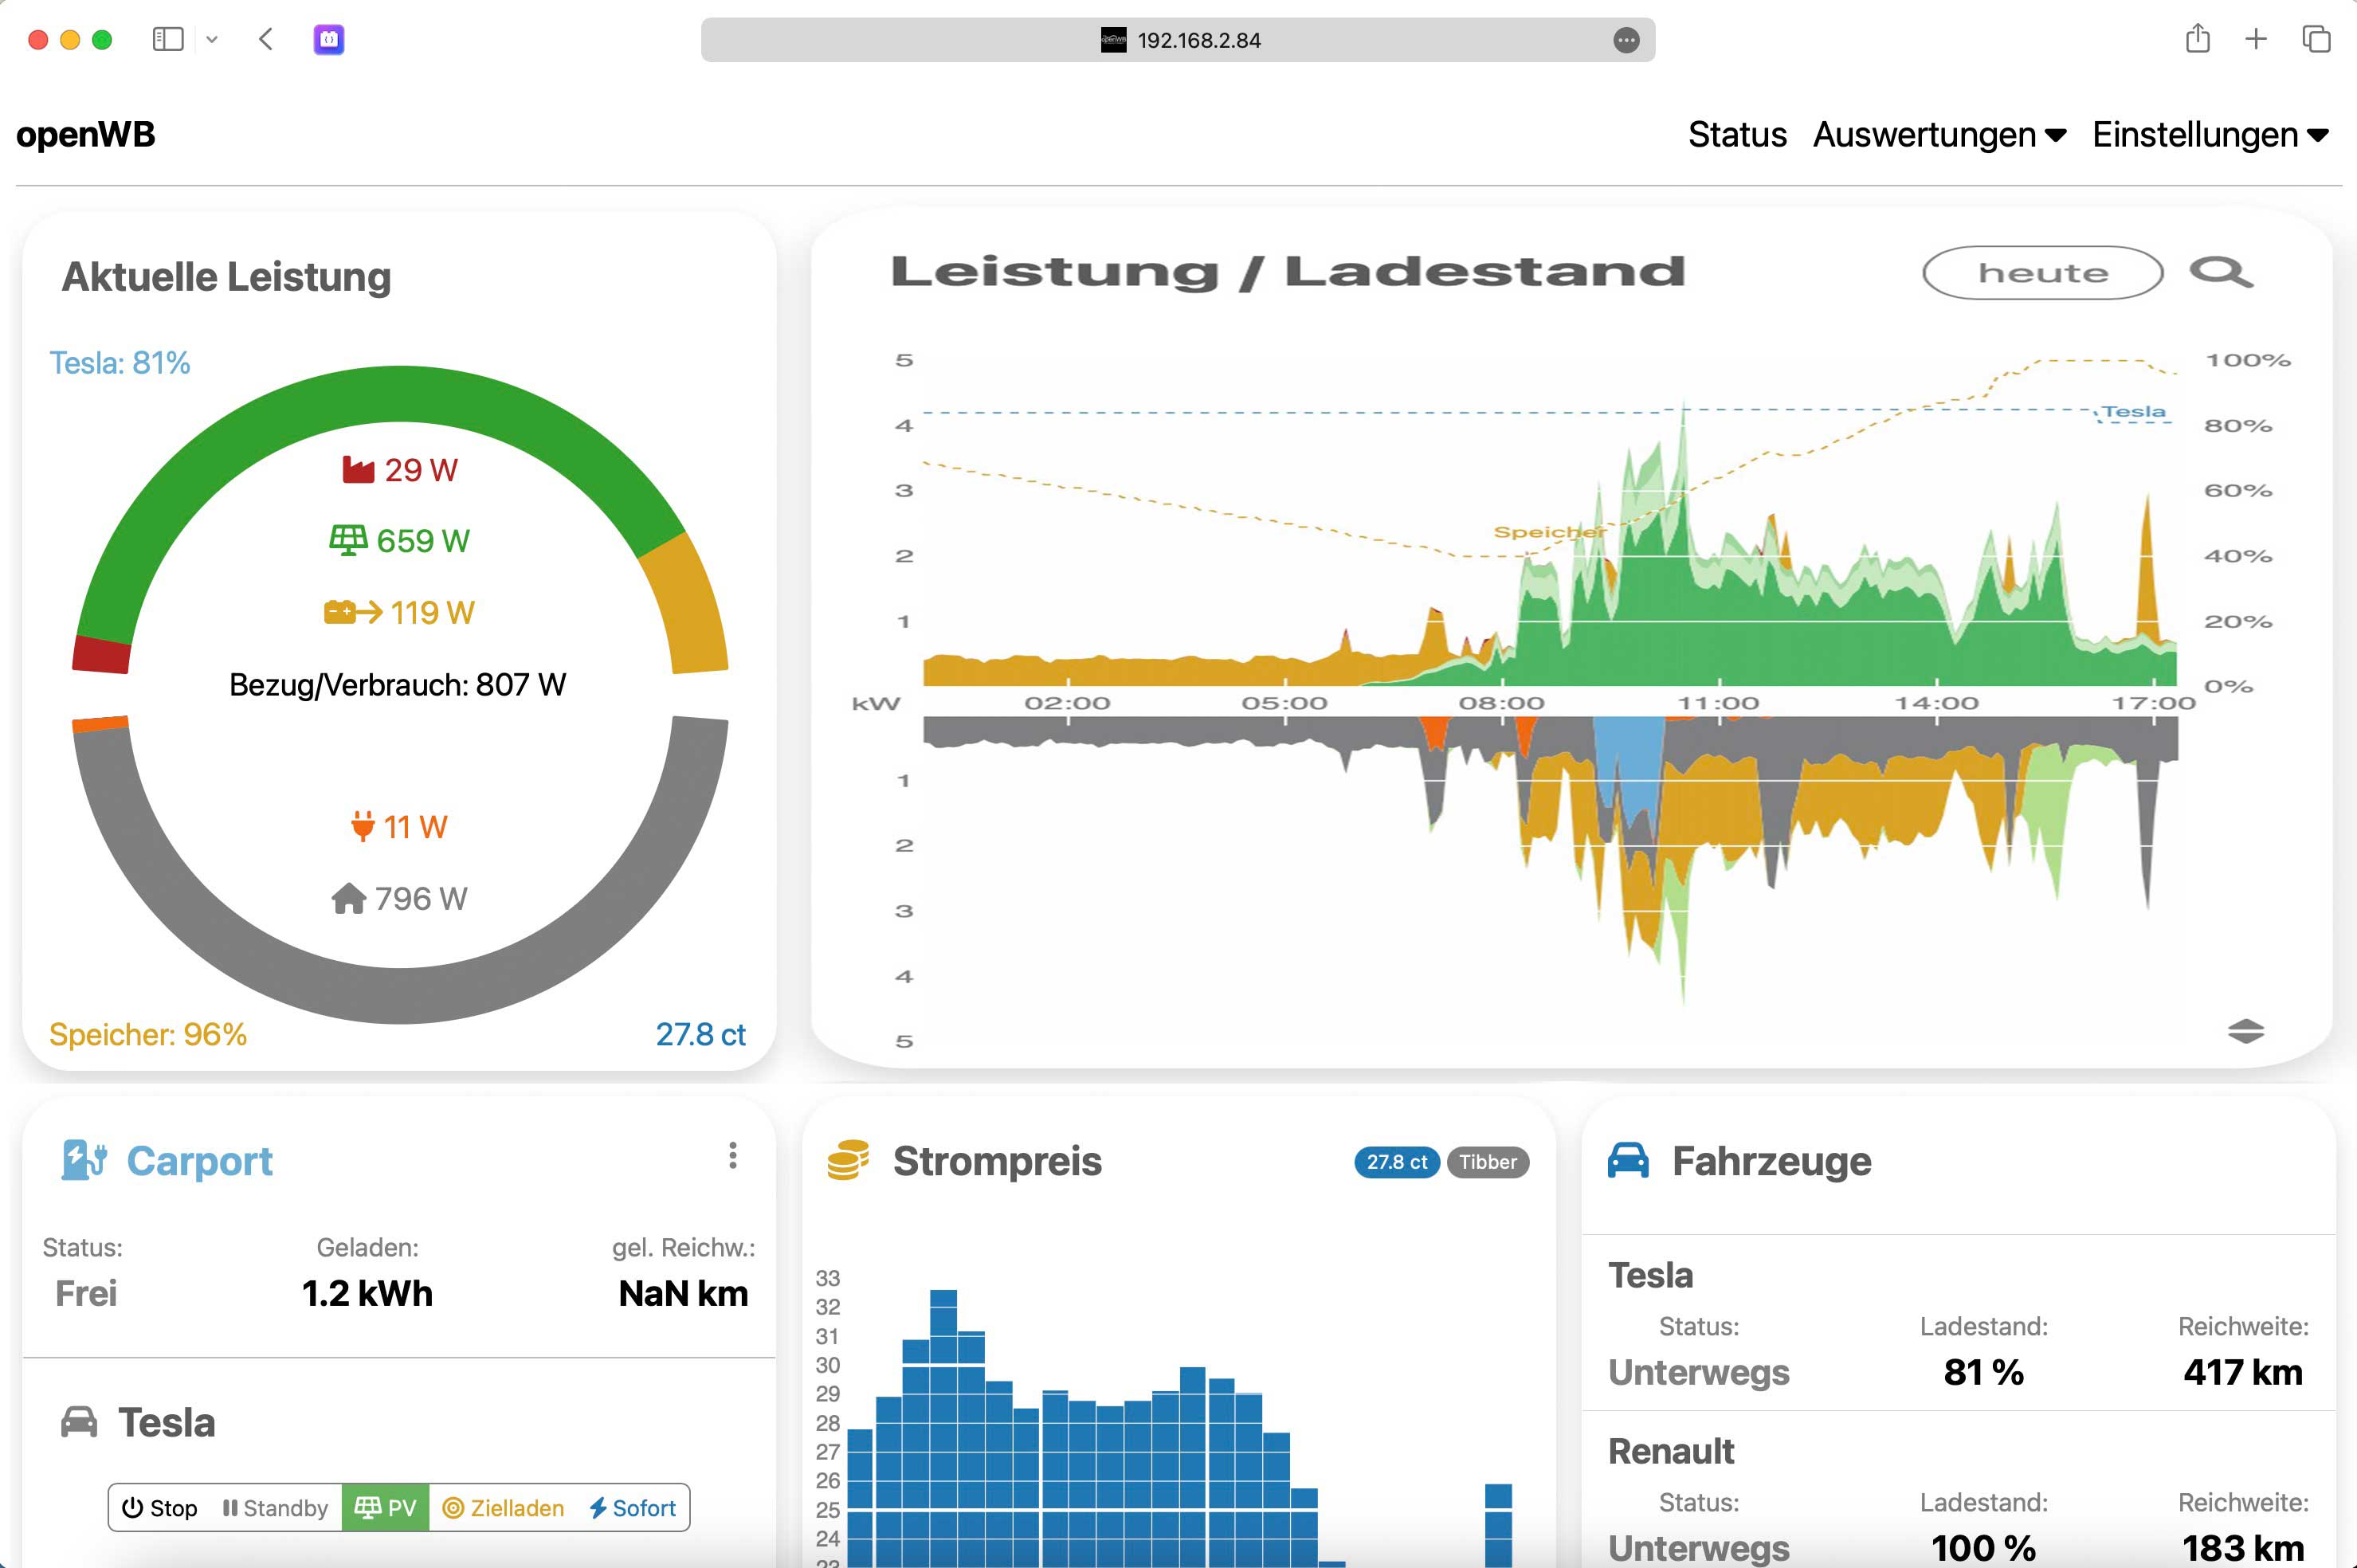This screenshot has height=1568, width=2357.
Task: Toggle the Safari sidebar icon
Action: (x=168, y=39)
